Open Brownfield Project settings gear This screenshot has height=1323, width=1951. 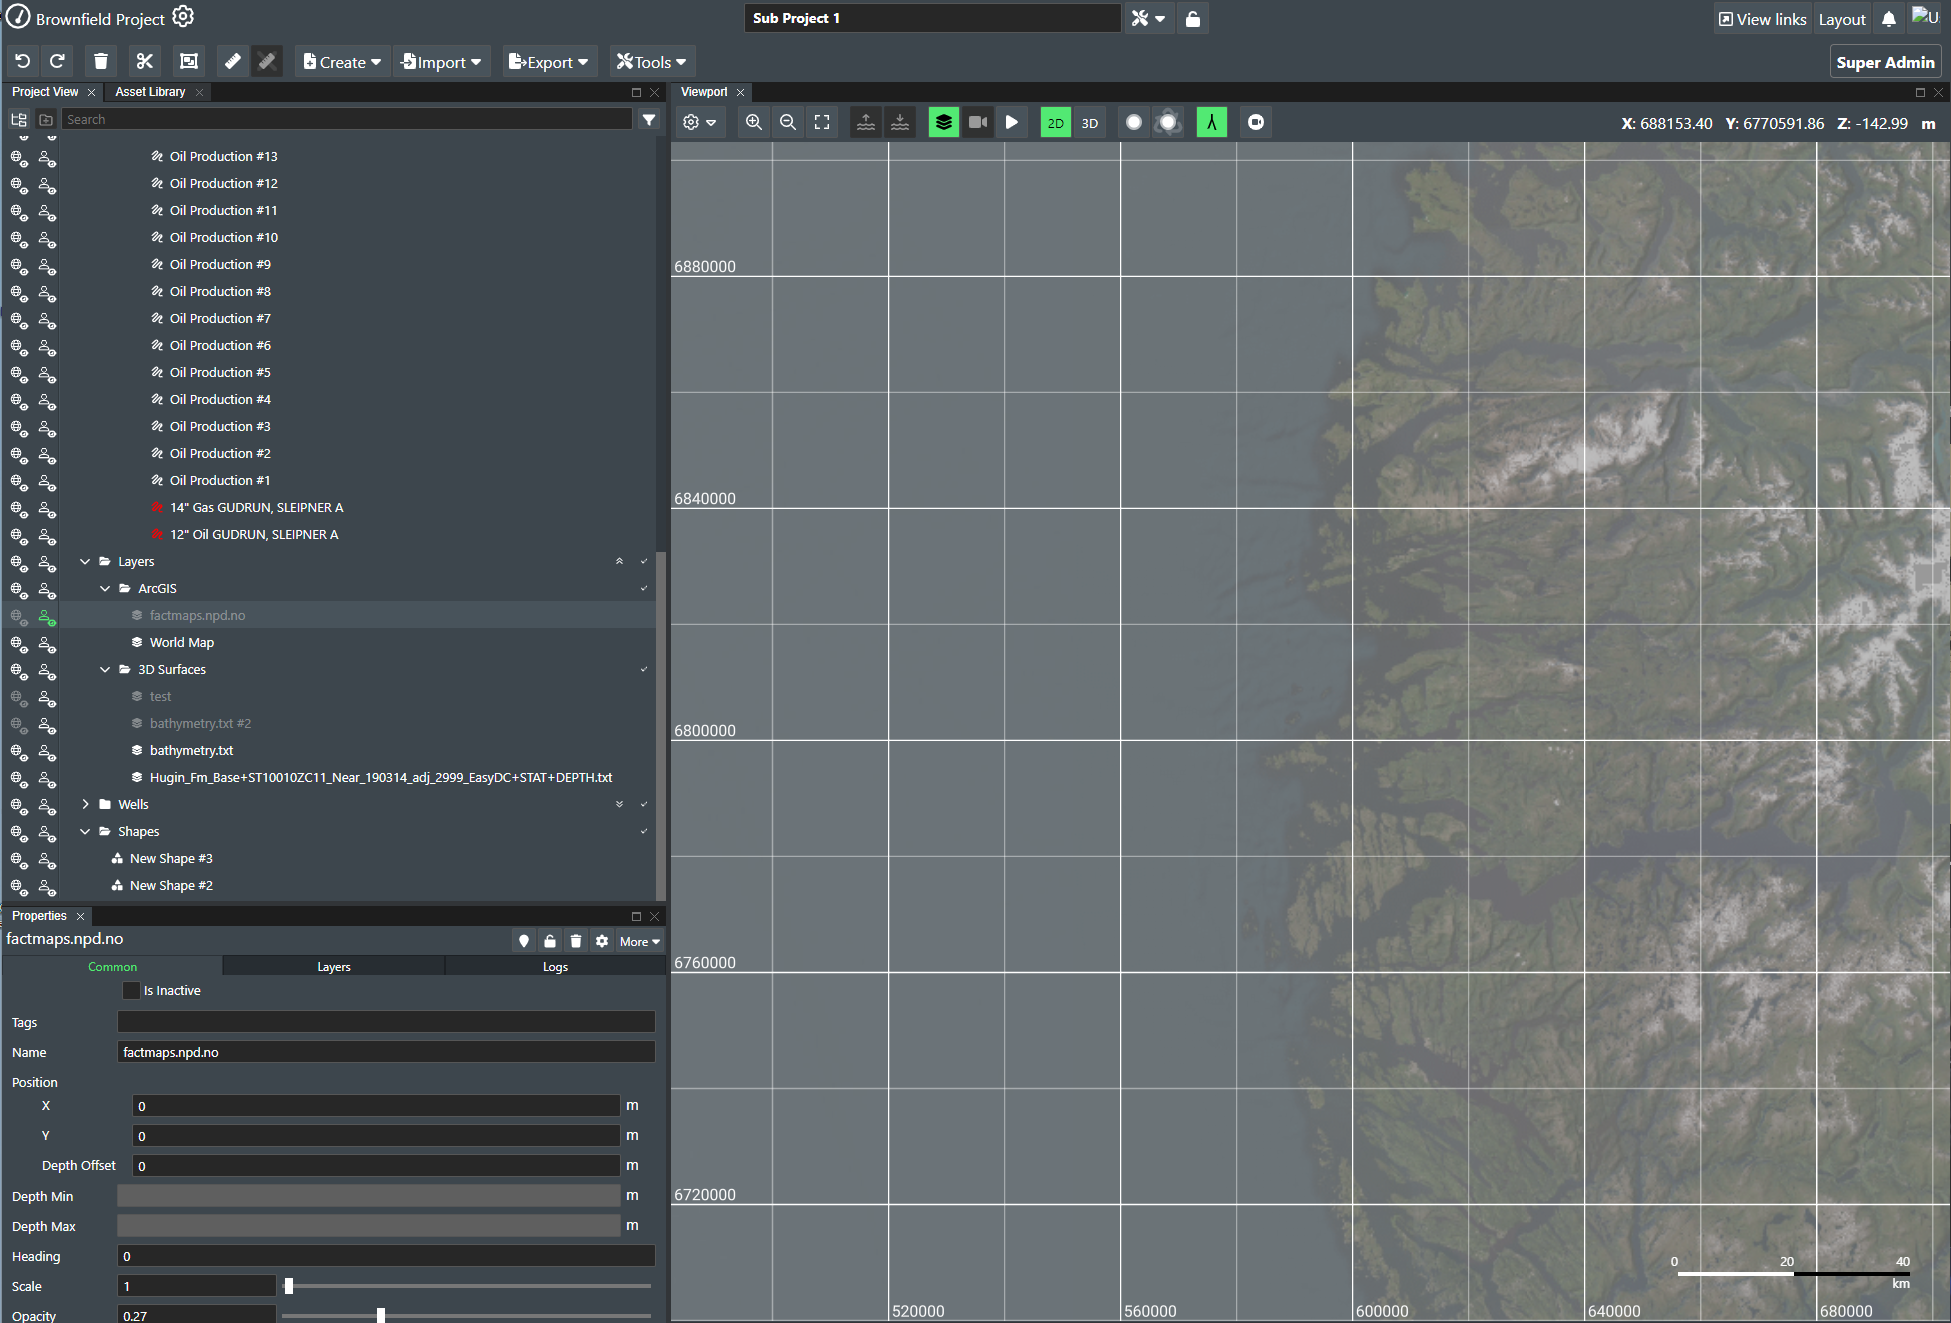point(183,17)
